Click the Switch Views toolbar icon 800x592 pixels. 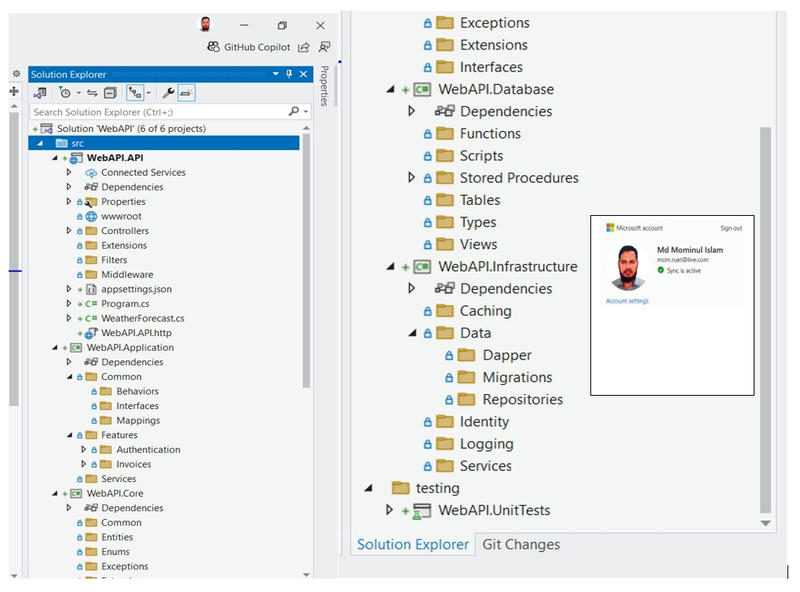click(x=40, y=93)
